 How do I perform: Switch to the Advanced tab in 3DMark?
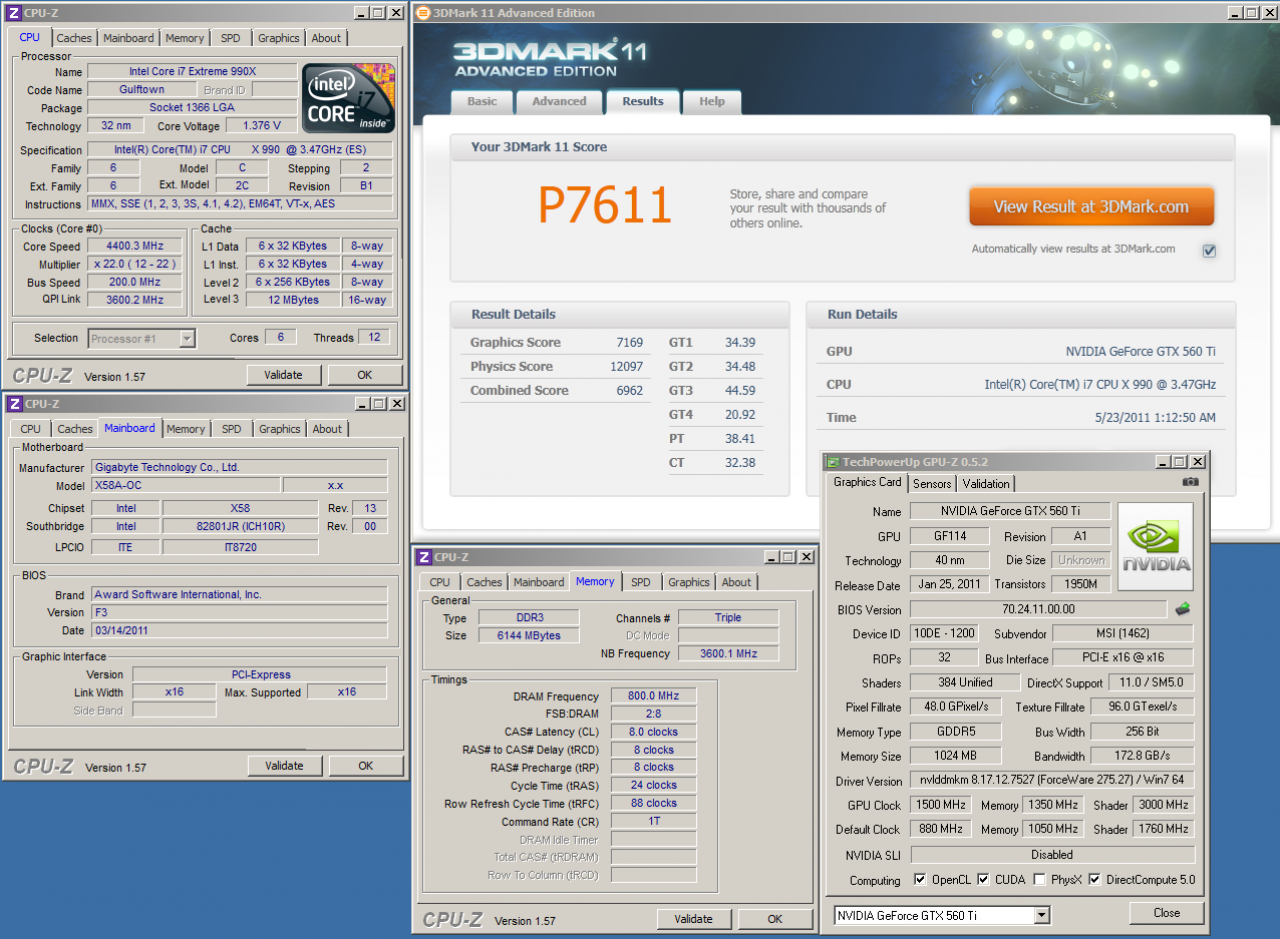point(559,101)
